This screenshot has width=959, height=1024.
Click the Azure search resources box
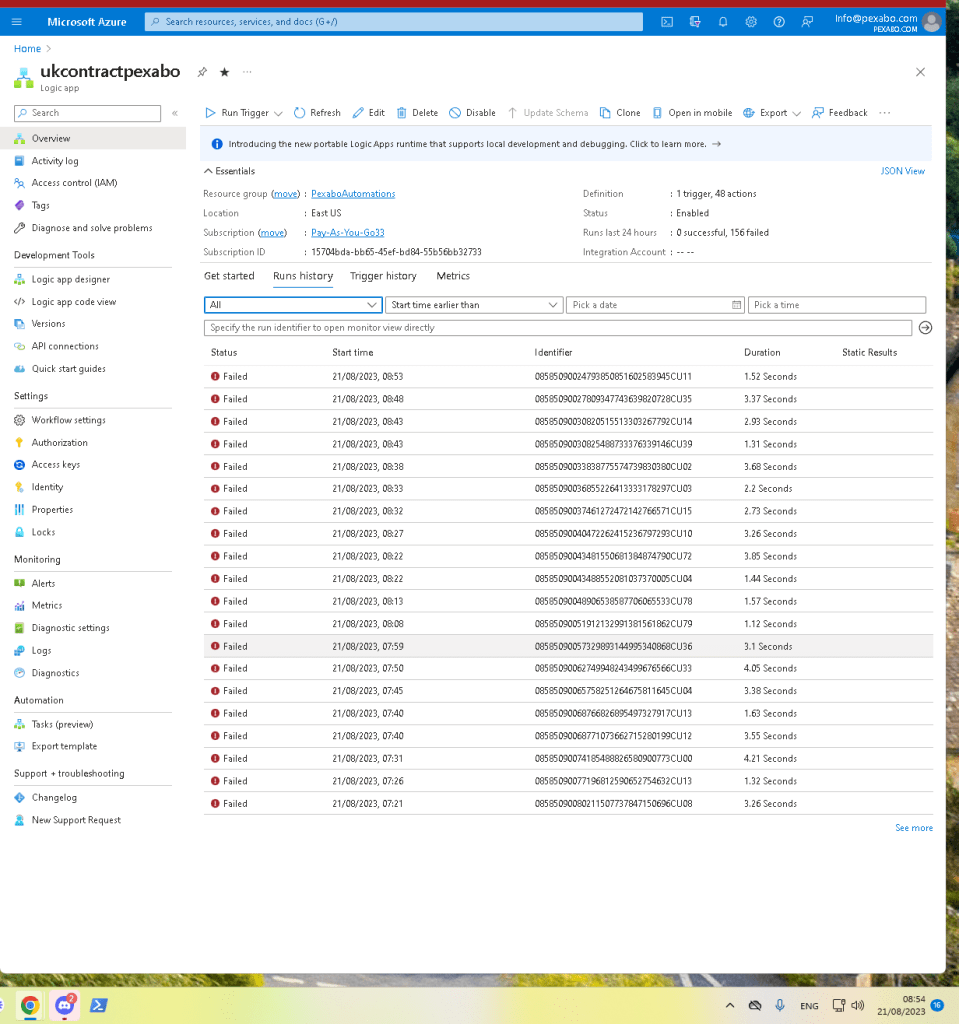[x=393, y=22]
